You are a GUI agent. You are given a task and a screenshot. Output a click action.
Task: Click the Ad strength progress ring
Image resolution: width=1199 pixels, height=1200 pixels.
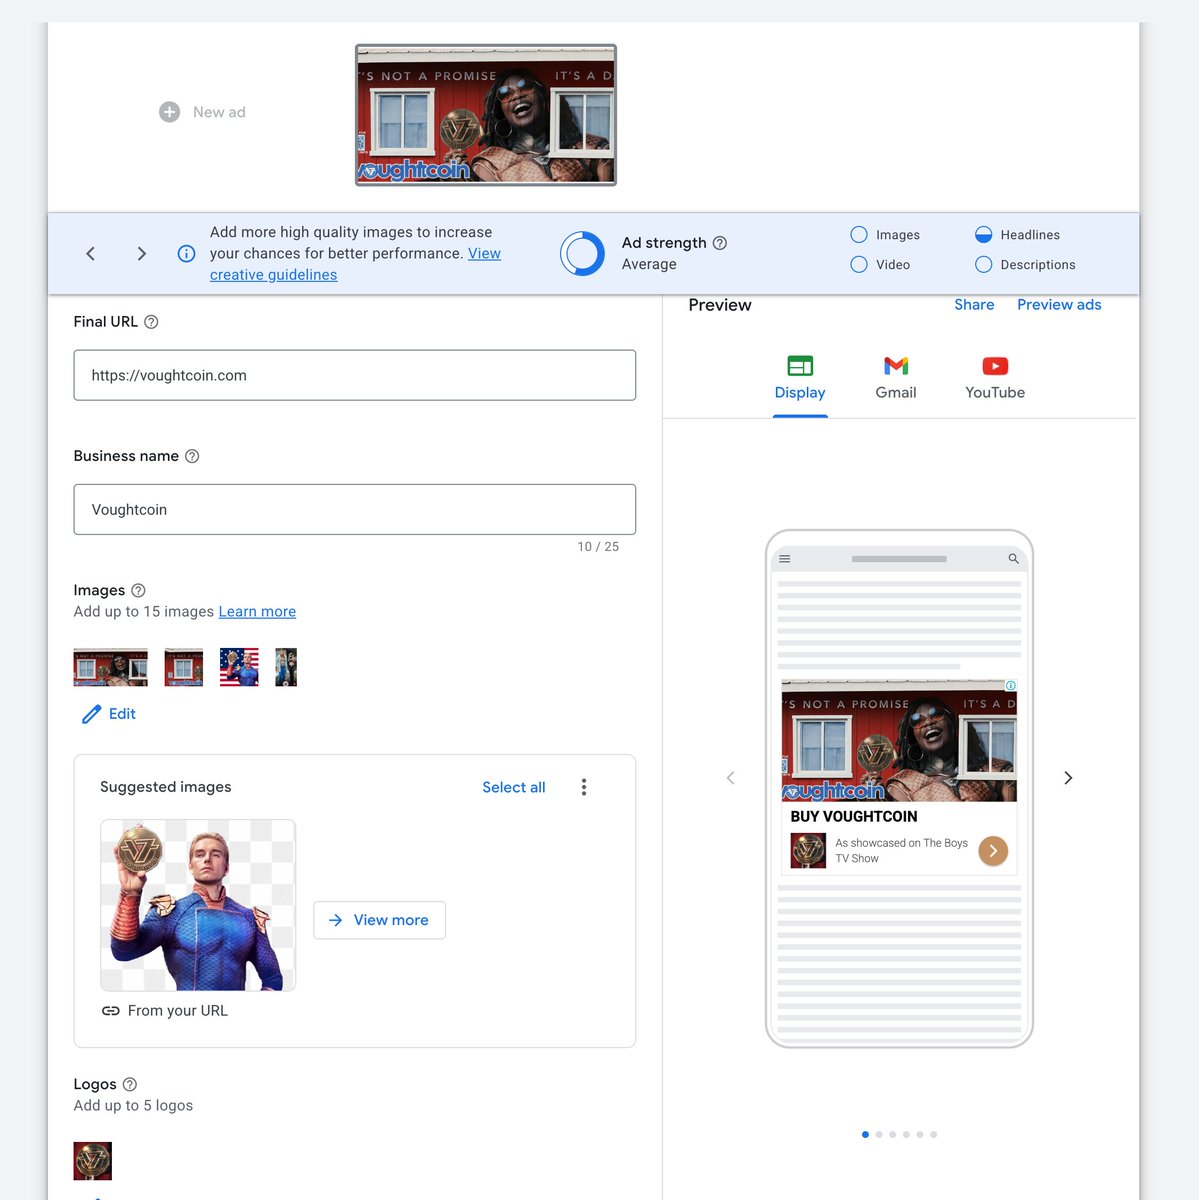pyautogui.click(x=582, y=254)
